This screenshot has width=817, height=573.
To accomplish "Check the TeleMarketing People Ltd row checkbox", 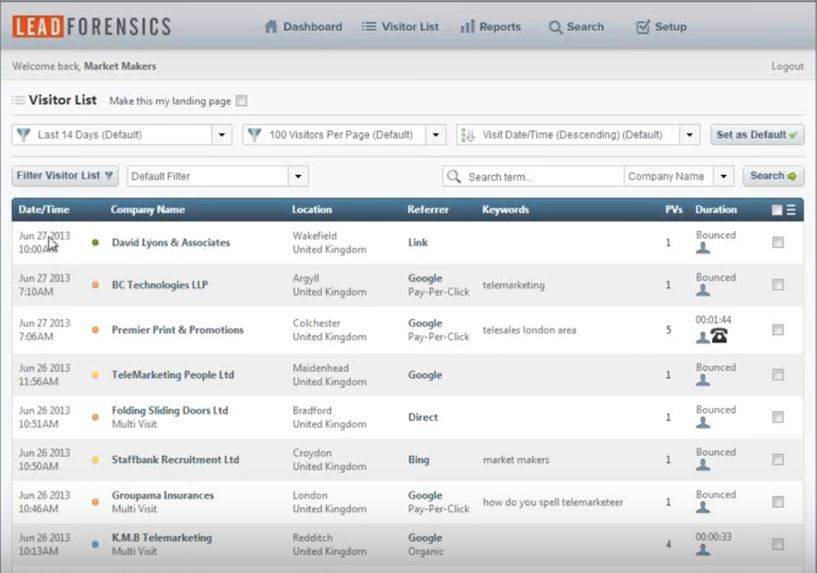I will click(x=778, y=375).
